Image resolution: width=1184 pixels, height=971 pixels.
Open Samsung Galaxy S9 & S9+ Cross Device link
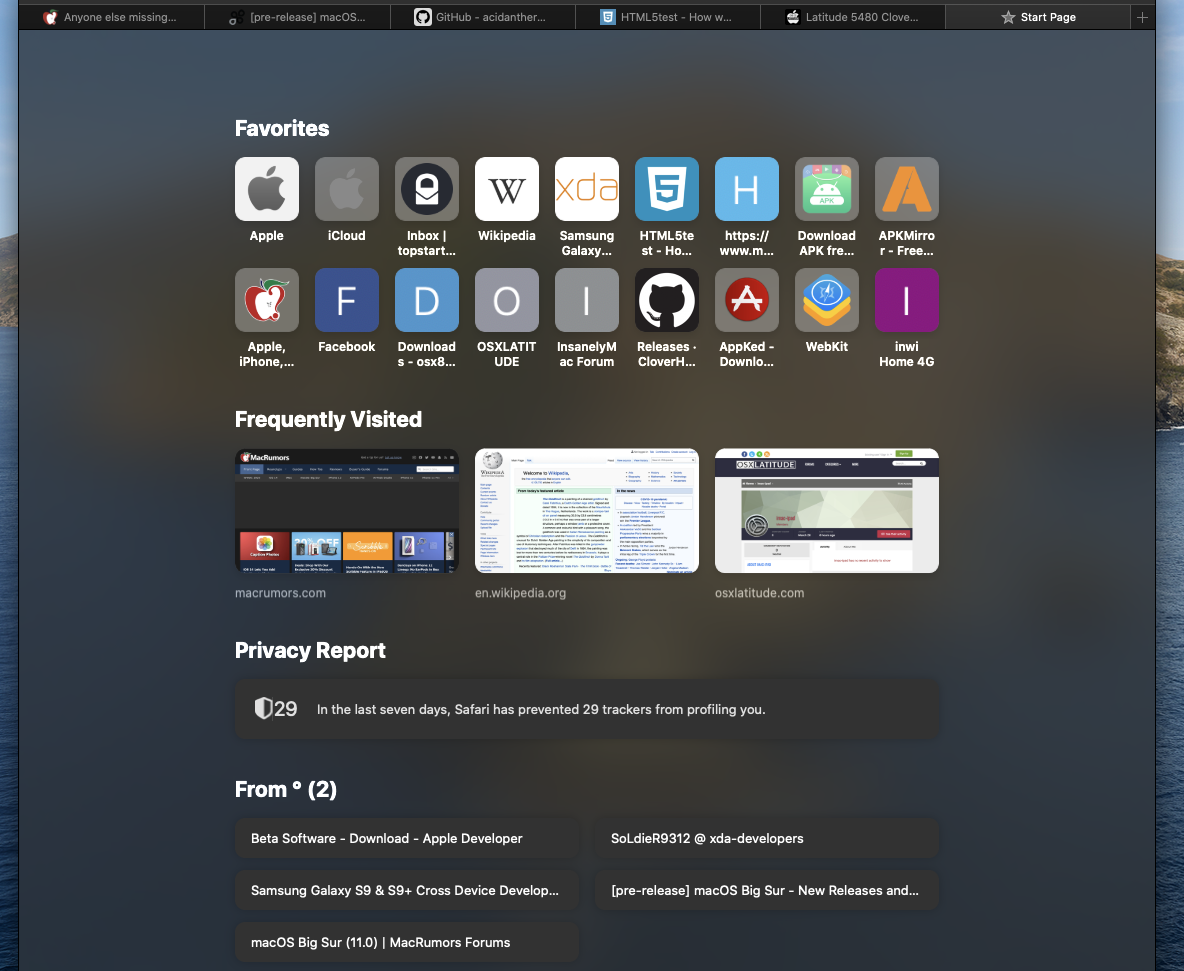click(407, 890)
